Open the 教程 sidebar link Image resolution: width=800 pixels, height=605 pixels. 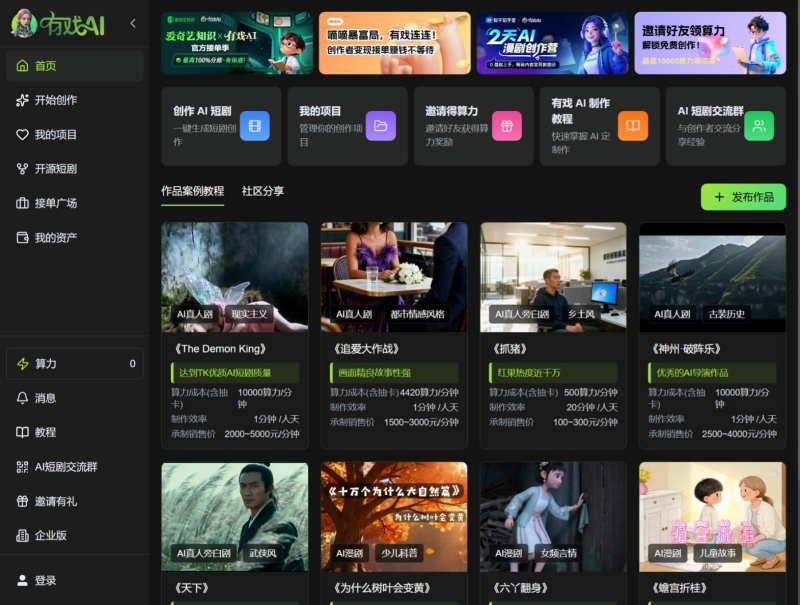click(74, 433)
